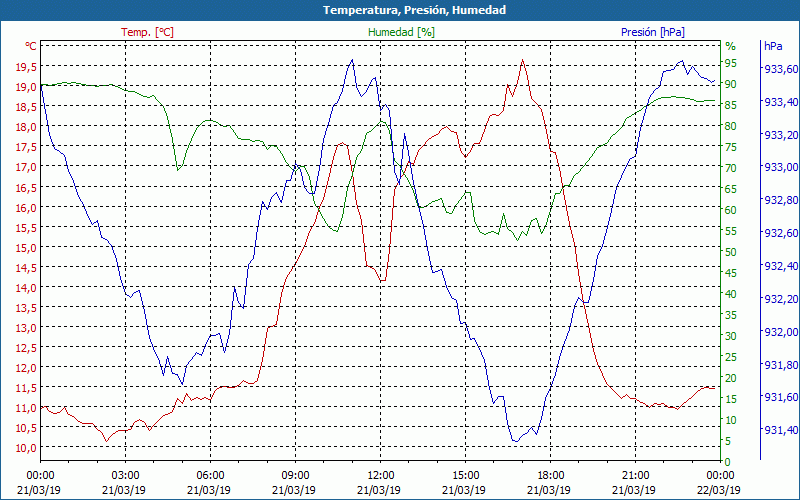Click the '°C' unit label on the temperature axis
The width and height of the screenshot is (800, 500).
tap(31, 46)
